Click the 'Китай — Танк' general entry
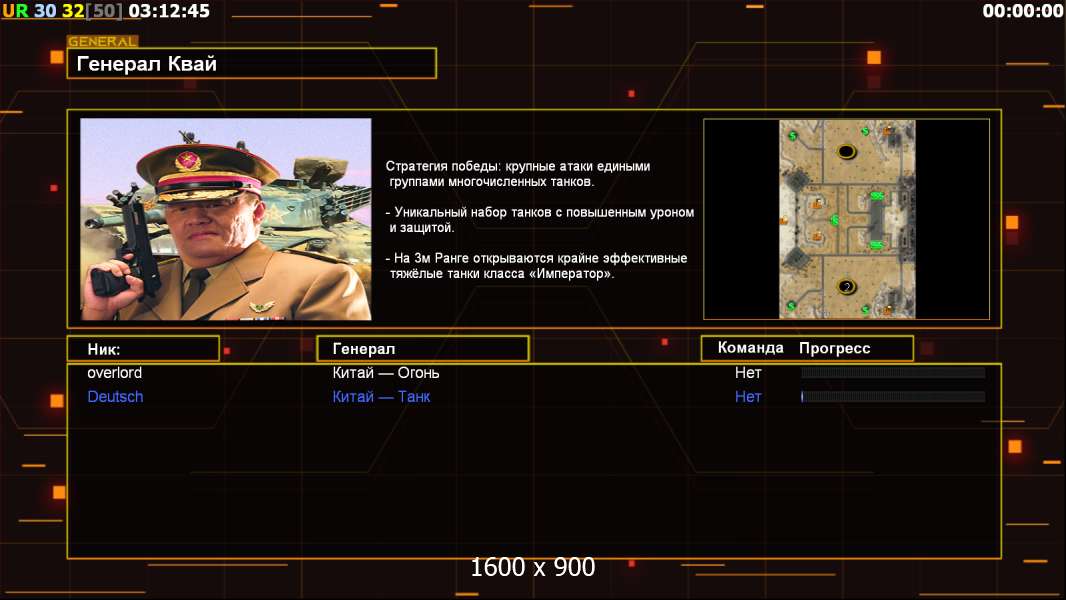This screenshot has height=600, width=1066. pos(381,396)
